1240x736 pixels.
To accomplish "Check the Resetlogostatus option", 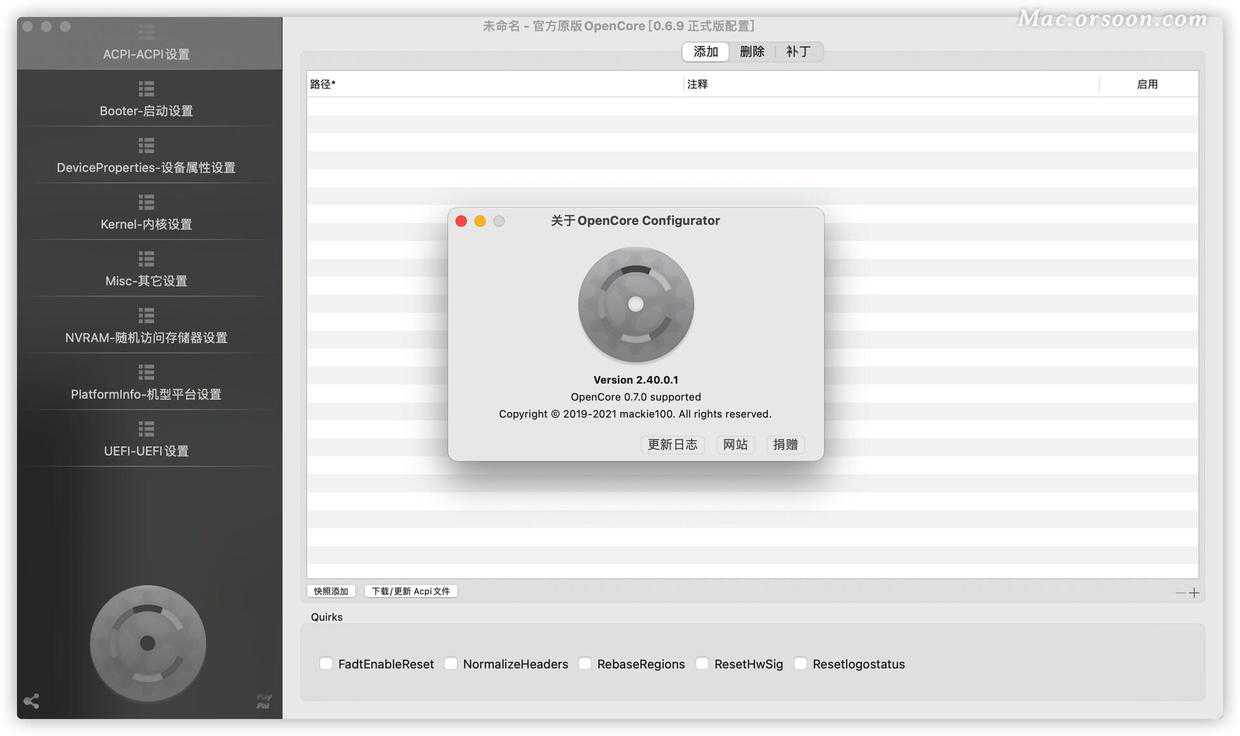I will (x=801, y=663).
